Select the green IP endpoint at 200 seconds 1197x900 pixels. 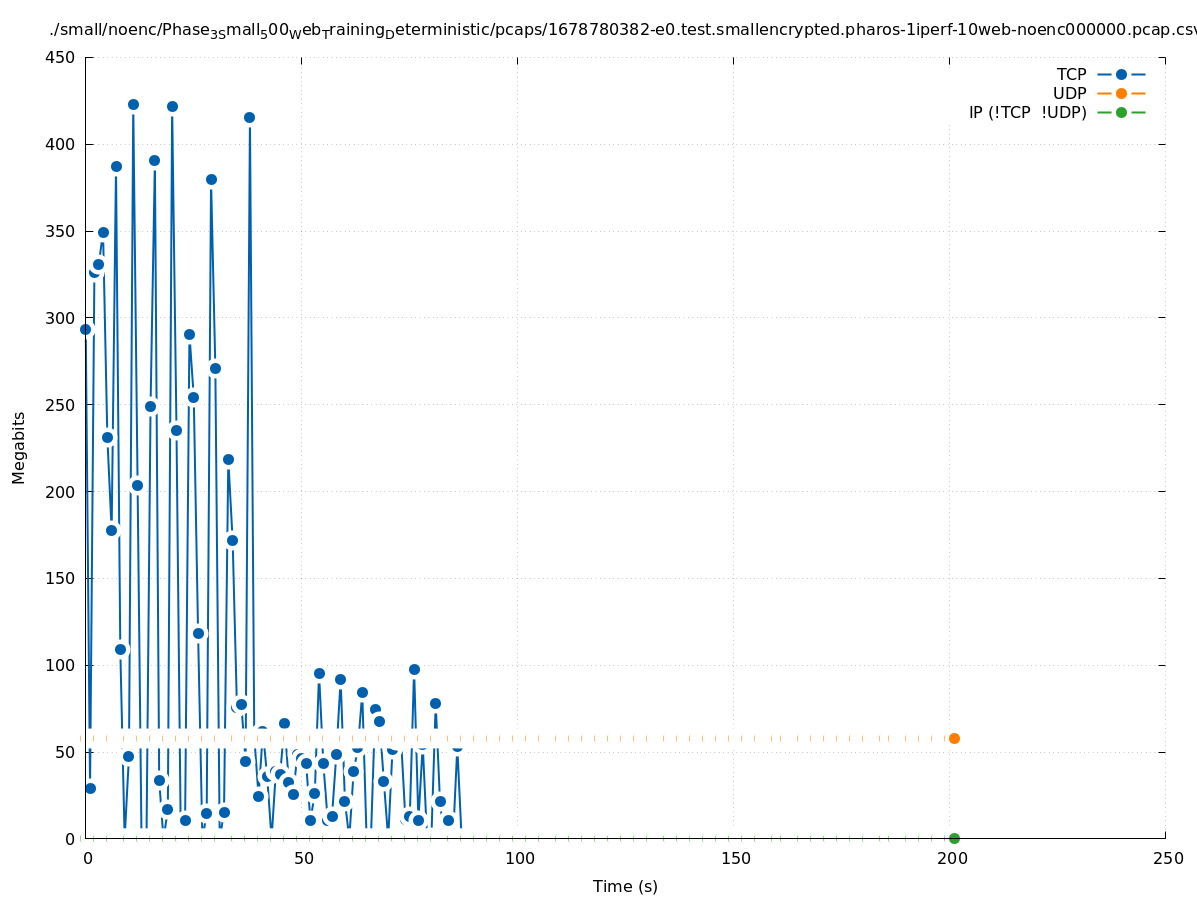coord(954,838)
